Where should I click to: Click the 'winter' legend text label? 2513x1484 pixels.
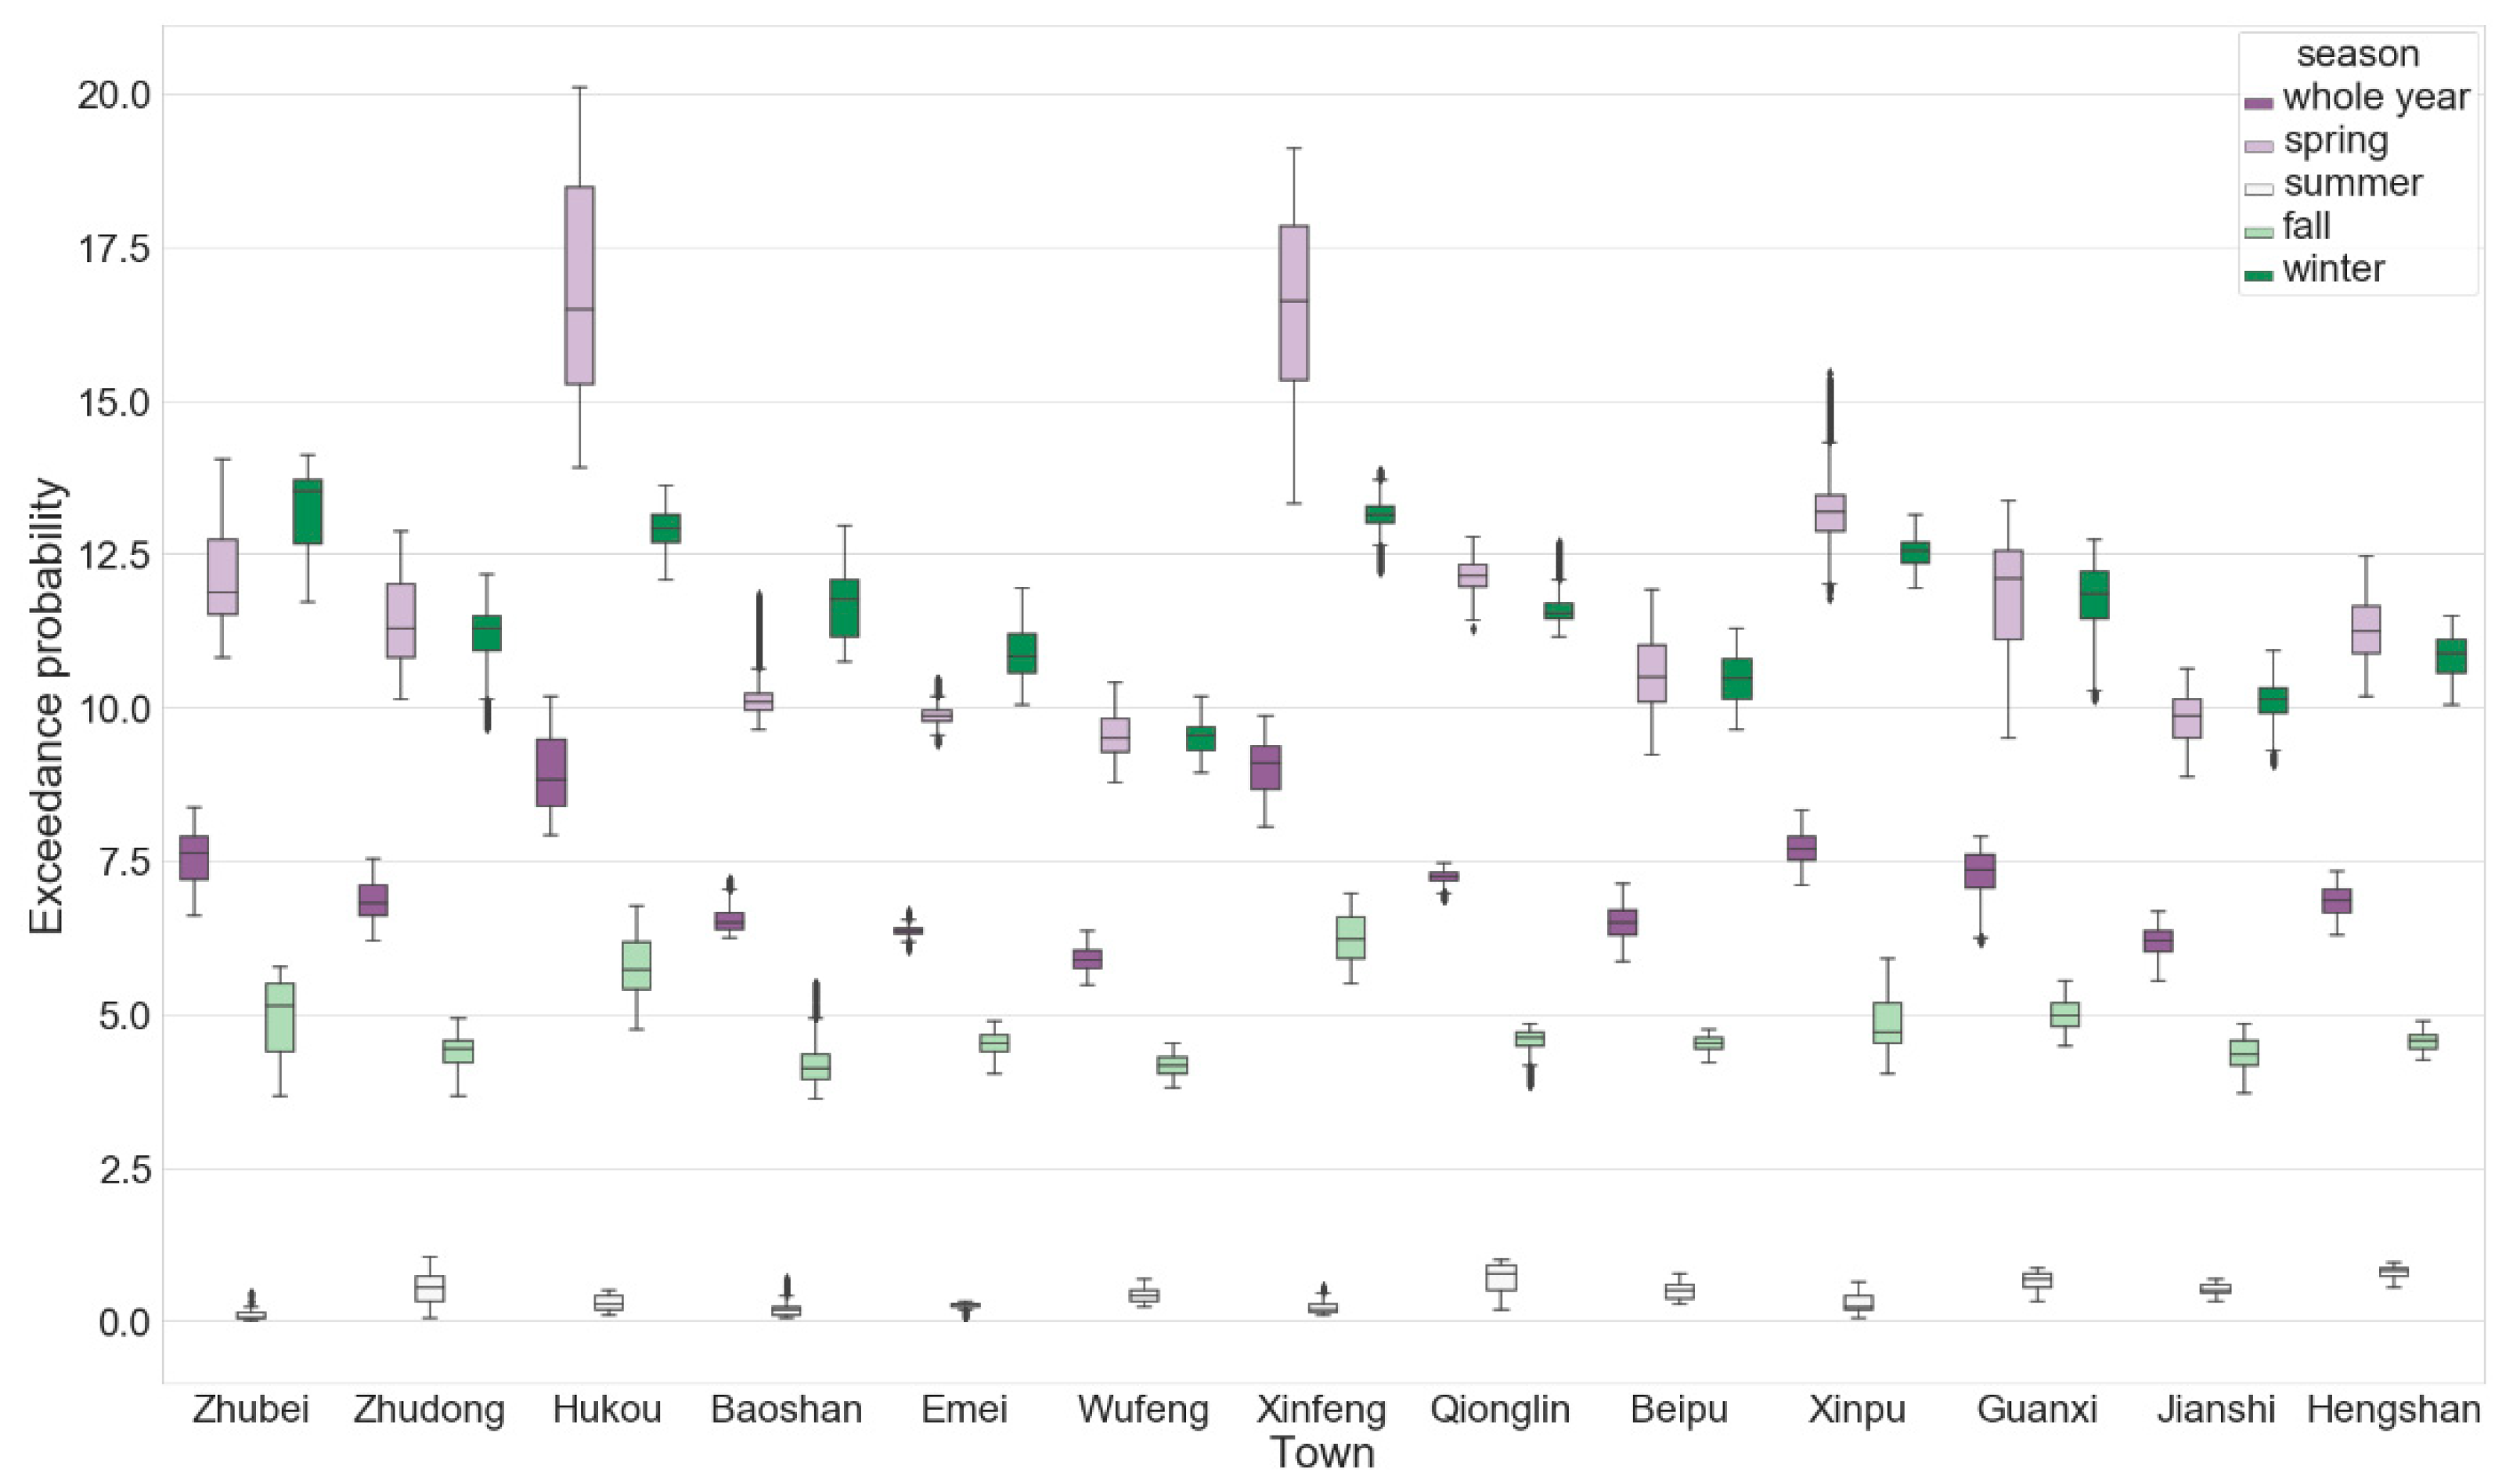[2333, 269]
